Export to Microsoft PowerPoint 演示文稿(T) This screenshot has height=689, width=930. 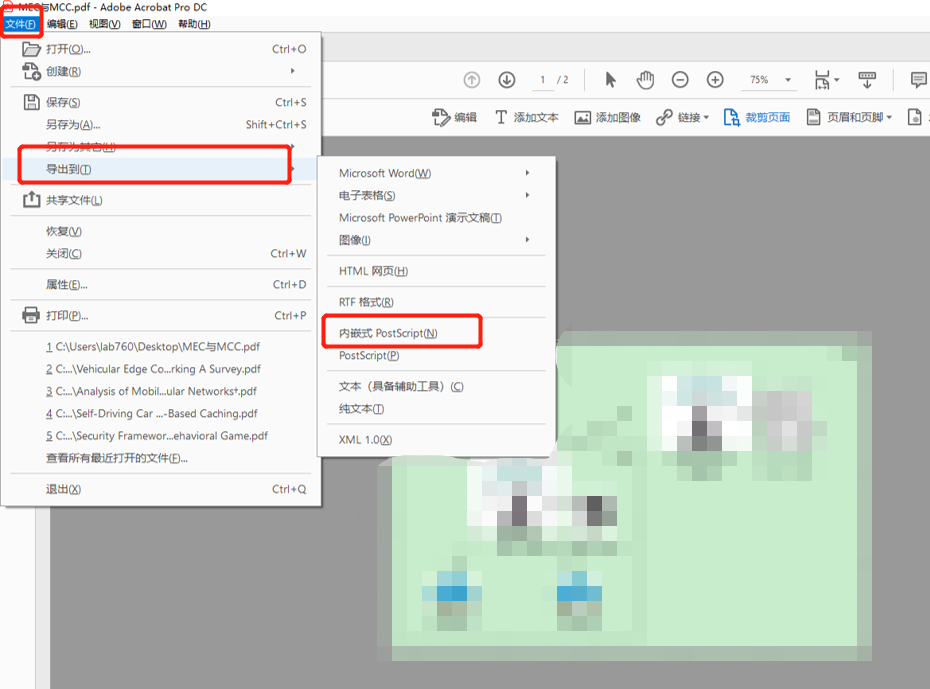click(436, 218)
